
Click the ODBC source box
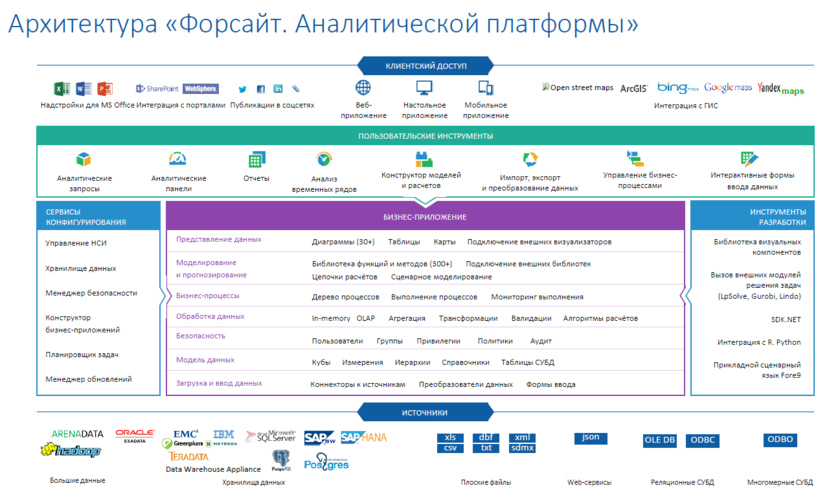703,440
